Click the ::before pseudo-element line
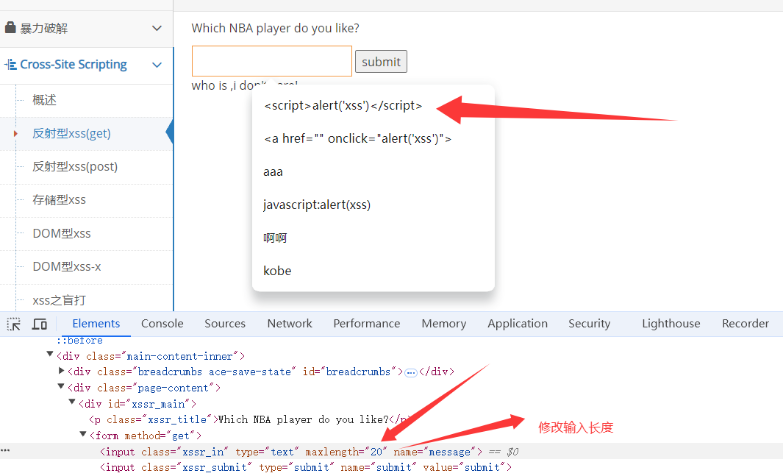This screenshot has height=476, width=783. [x=79, y=341]
